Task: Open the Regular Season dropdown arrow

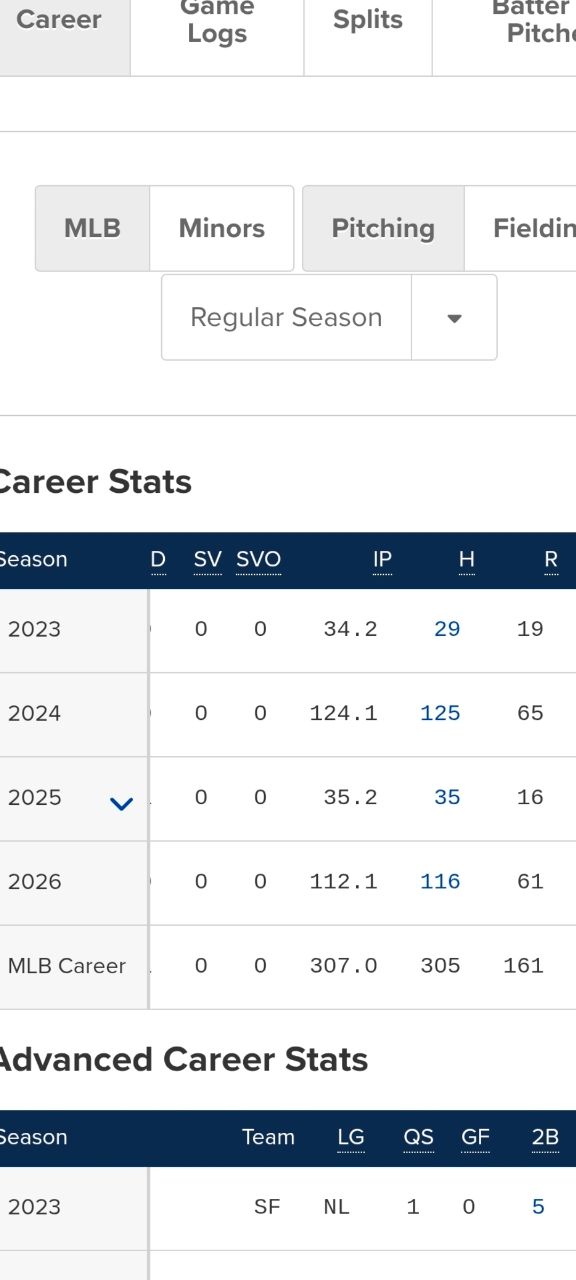Action: (x=454, y=318)
